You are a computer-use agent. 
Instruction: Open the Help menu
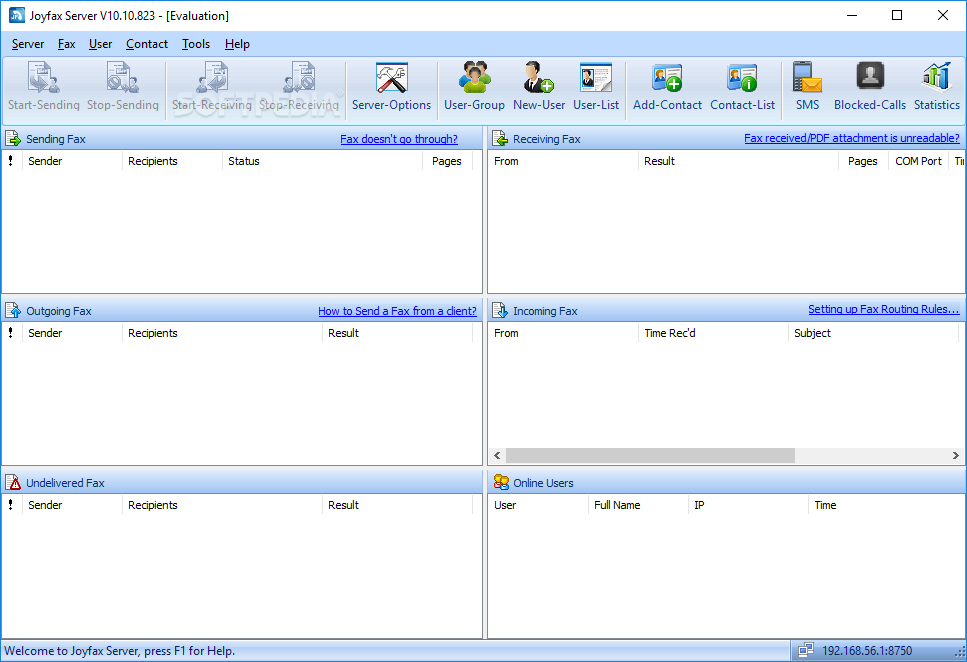[x=237, y=44]
